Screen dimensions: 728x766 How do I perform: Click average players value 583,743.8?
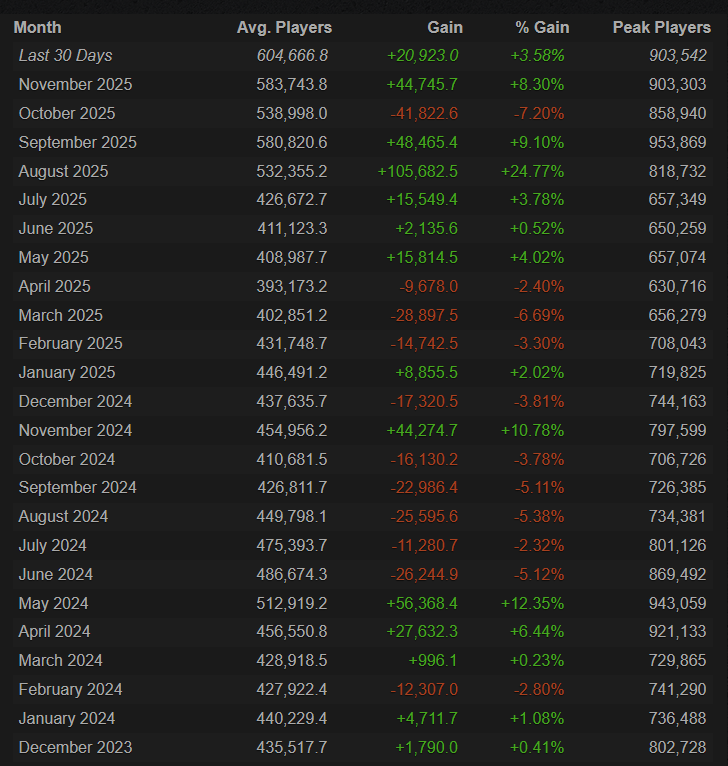coord(292,85)
